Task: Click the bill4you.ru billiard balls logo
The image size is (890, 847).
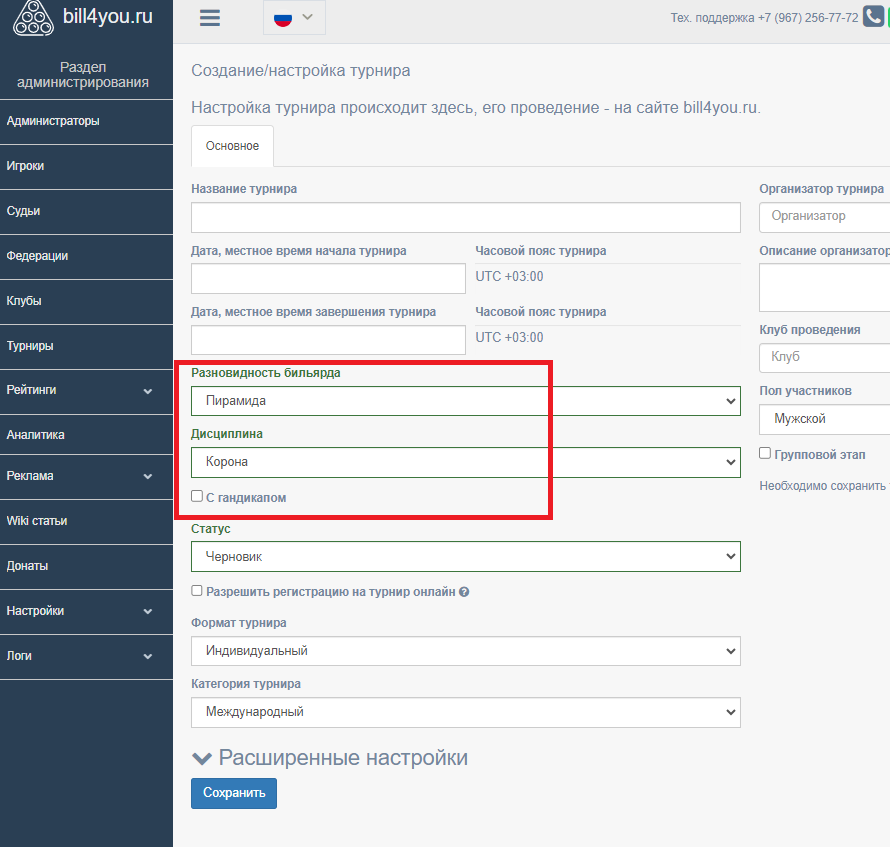Action: tap(33, 18)
